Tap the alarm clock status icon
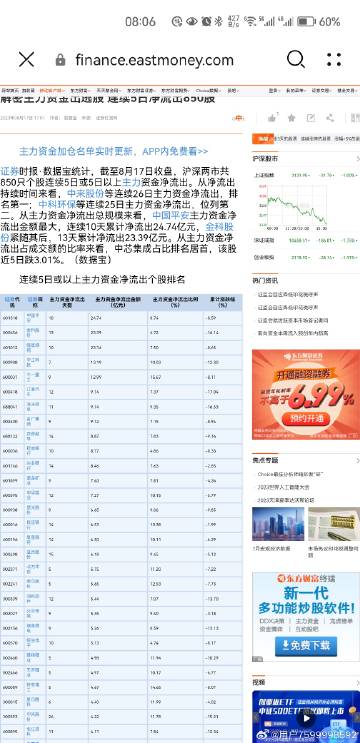This screenshot has height=743, width=360. (206, 22)
